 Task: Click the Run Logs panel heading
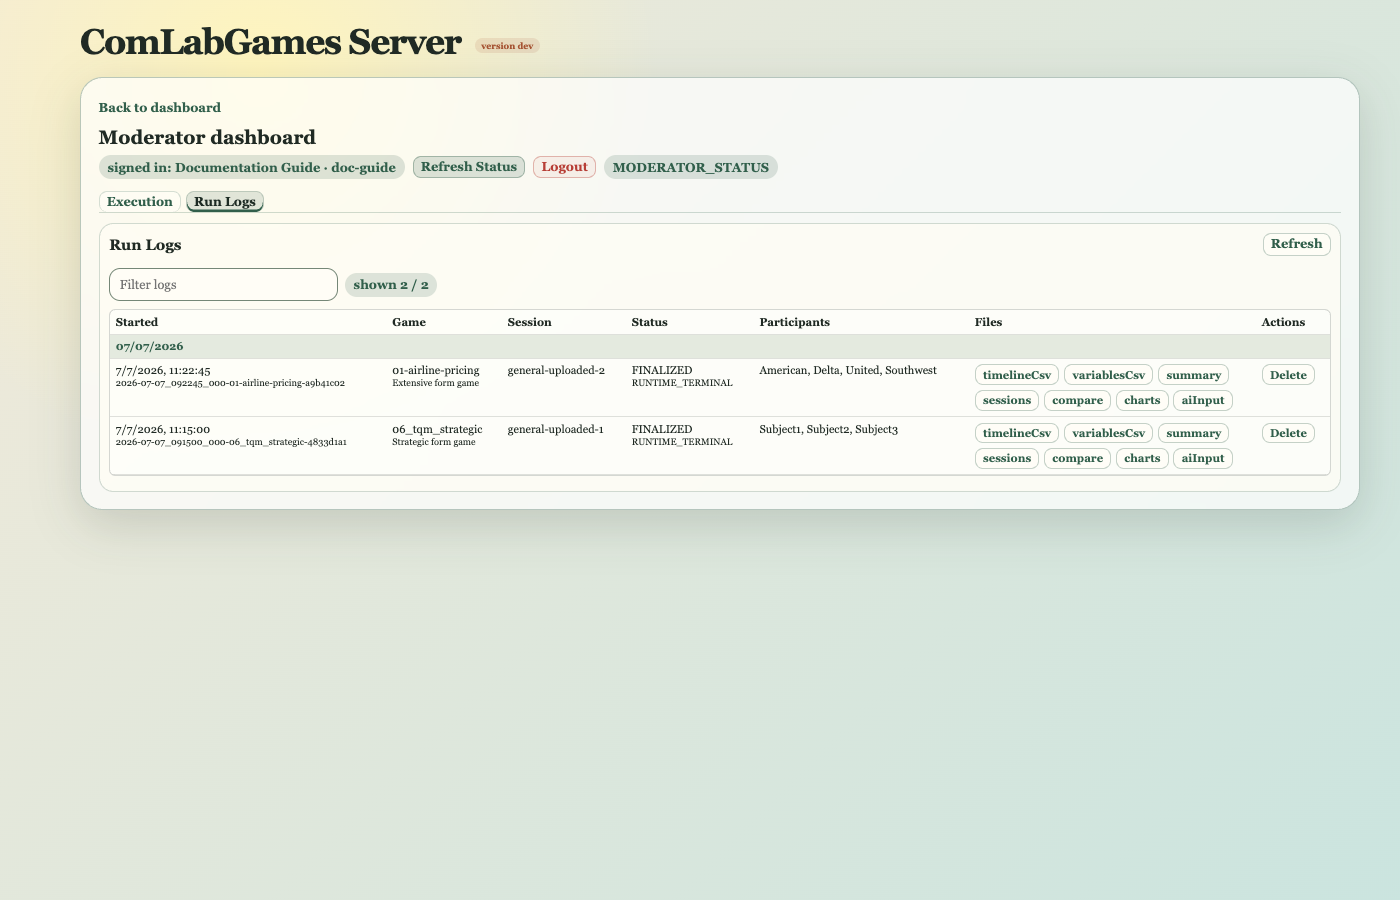pos(145,245)
